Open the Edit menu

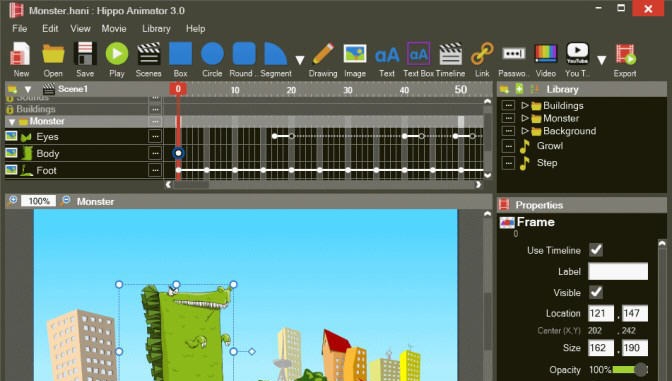tap(50, 29)
